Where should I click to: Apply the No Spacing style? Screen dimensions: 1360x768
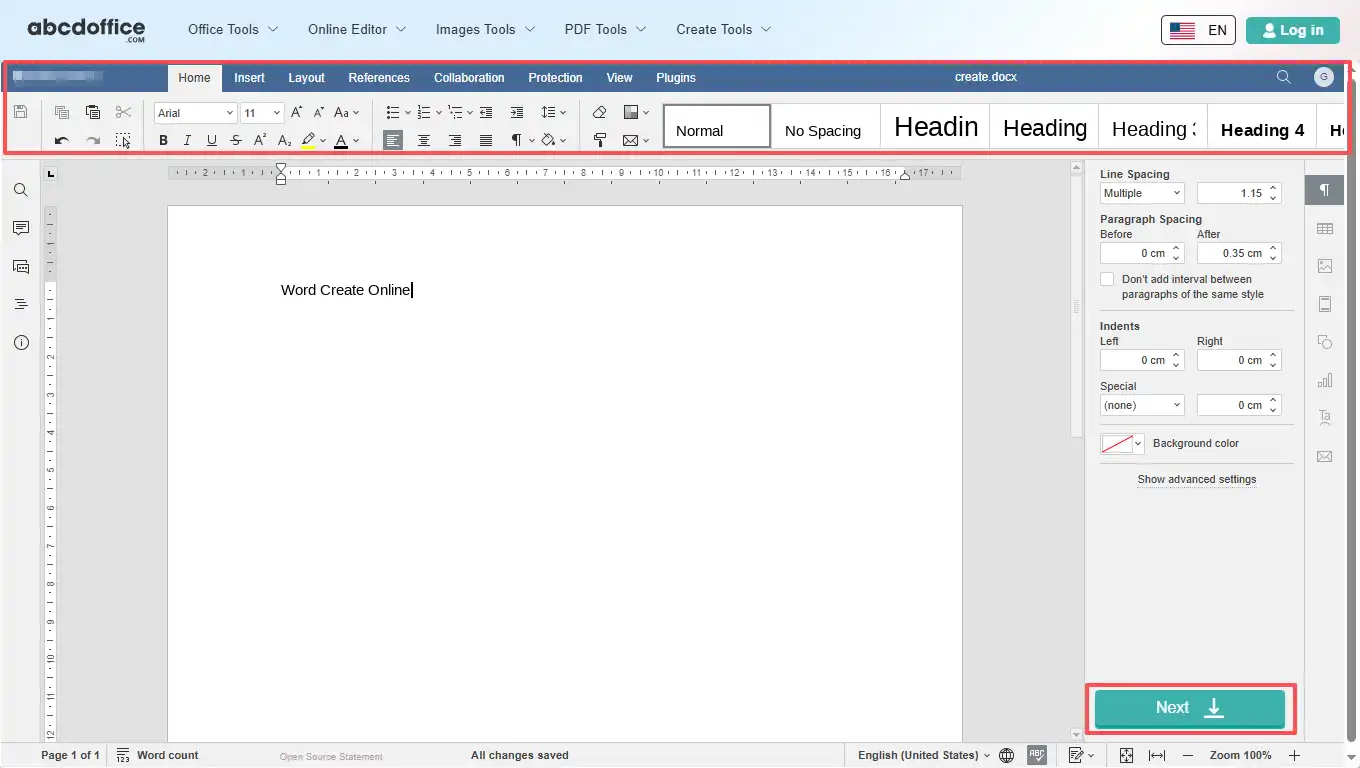[x=825, y=126]
